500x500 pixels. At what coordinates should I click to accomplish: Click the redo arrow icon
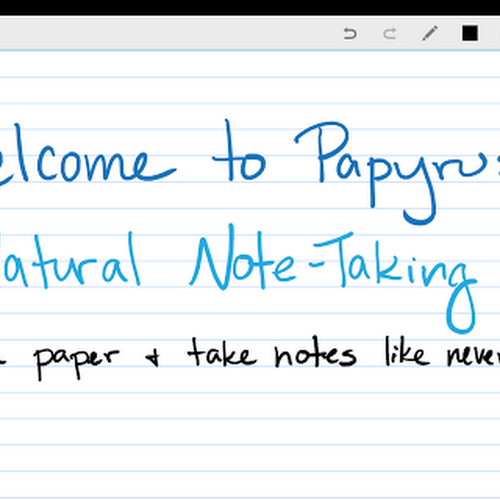(390, 34)
